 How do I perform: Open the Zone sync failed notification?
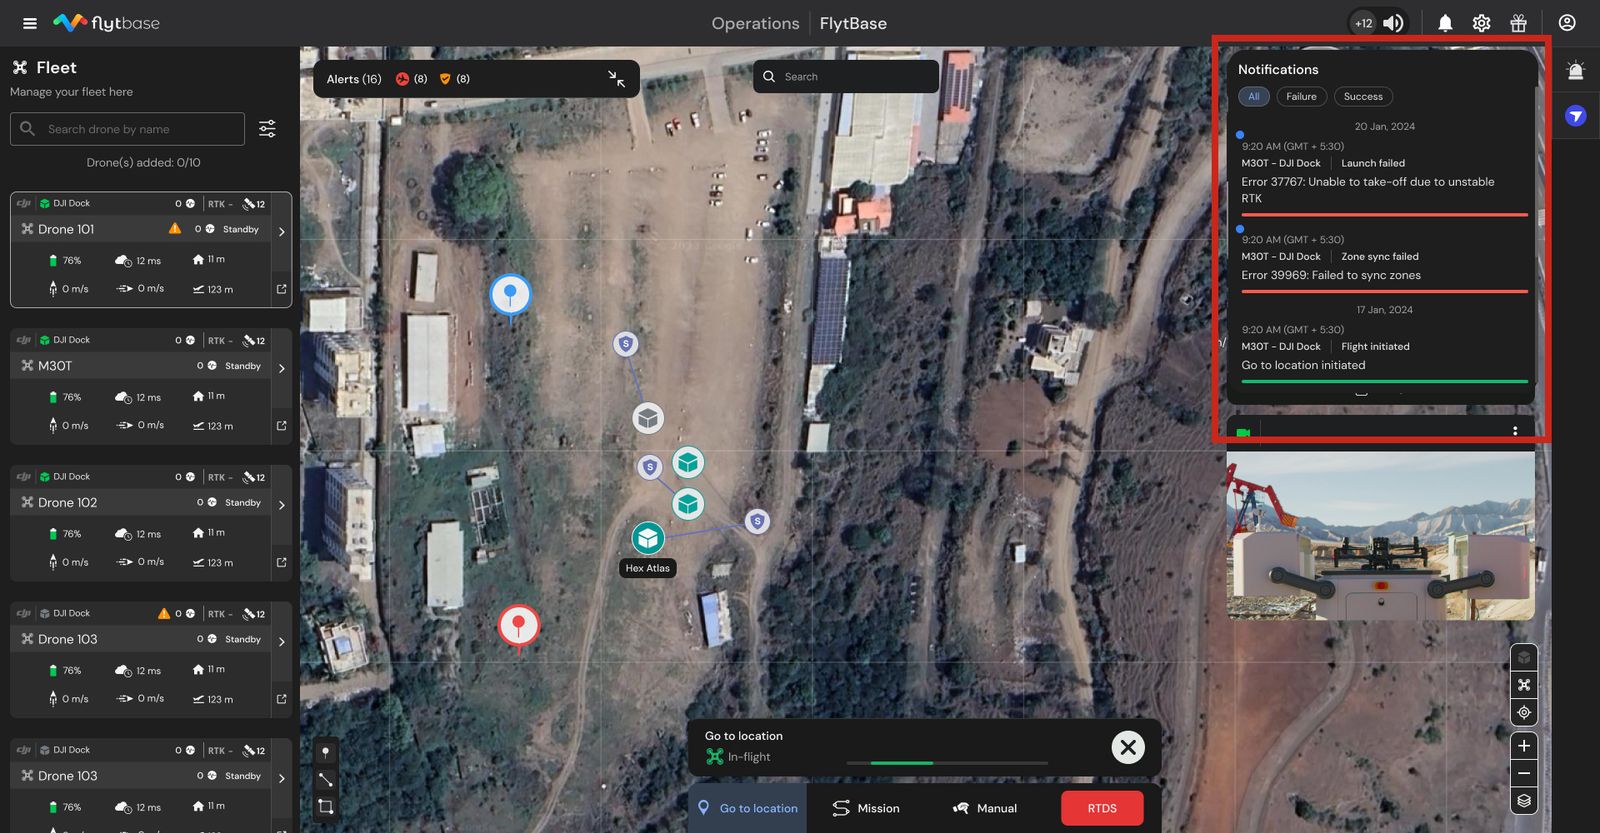[x=1385, y=261]
